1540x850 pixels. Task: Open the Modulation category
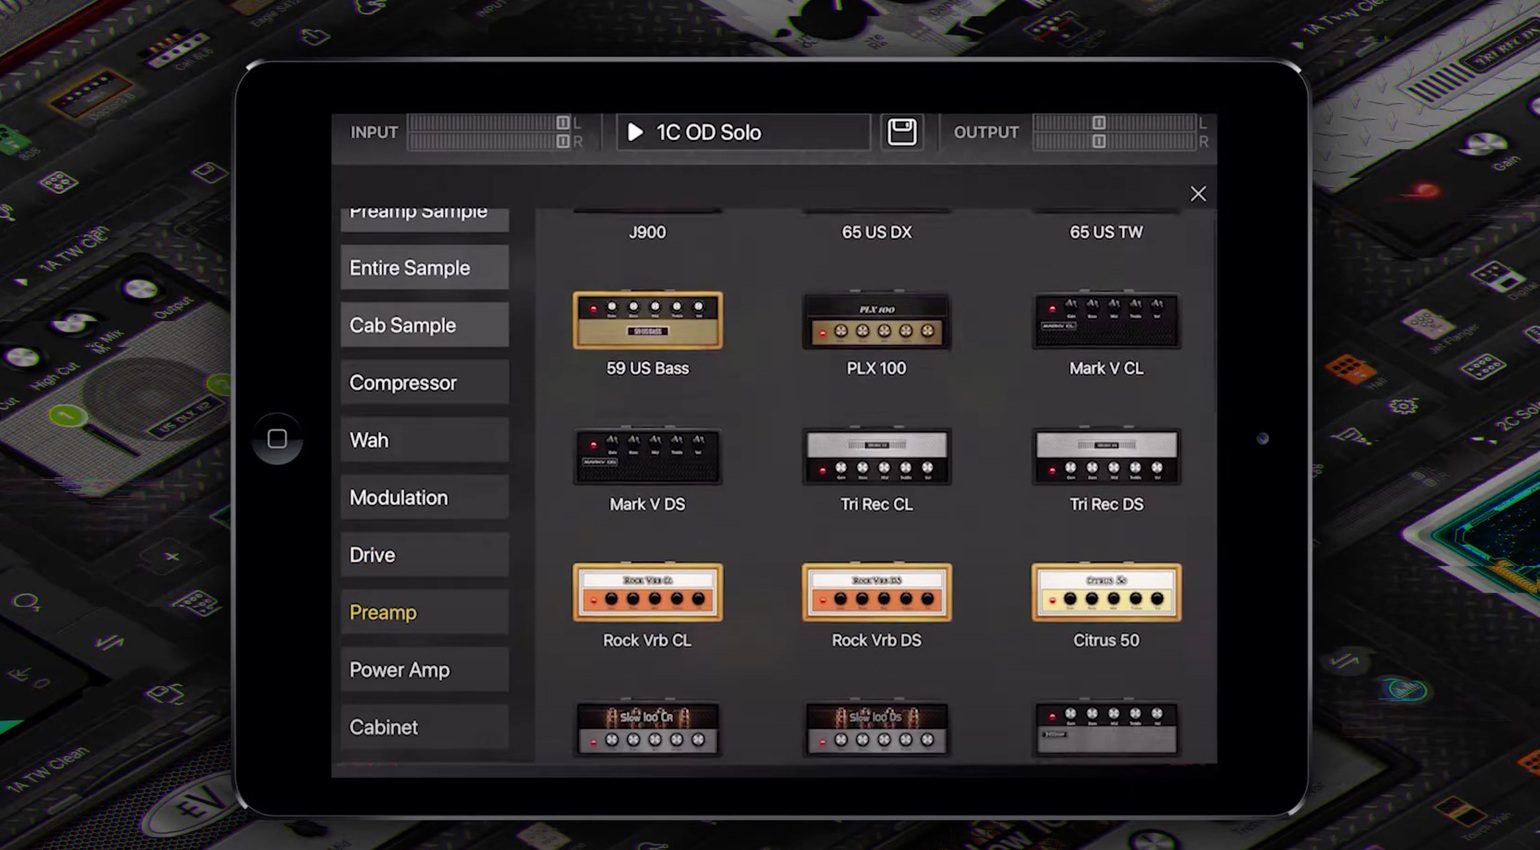click(x=424, y=497)
